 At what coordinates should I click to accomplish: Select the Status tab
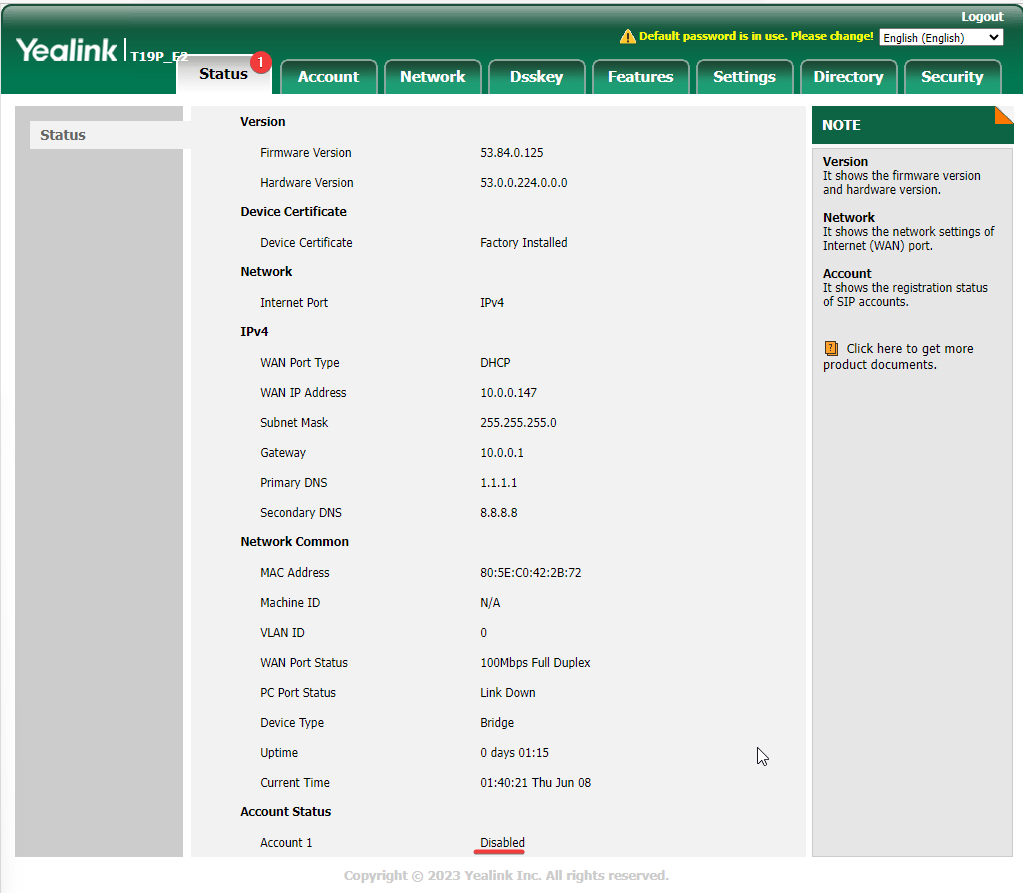[223, 75]
